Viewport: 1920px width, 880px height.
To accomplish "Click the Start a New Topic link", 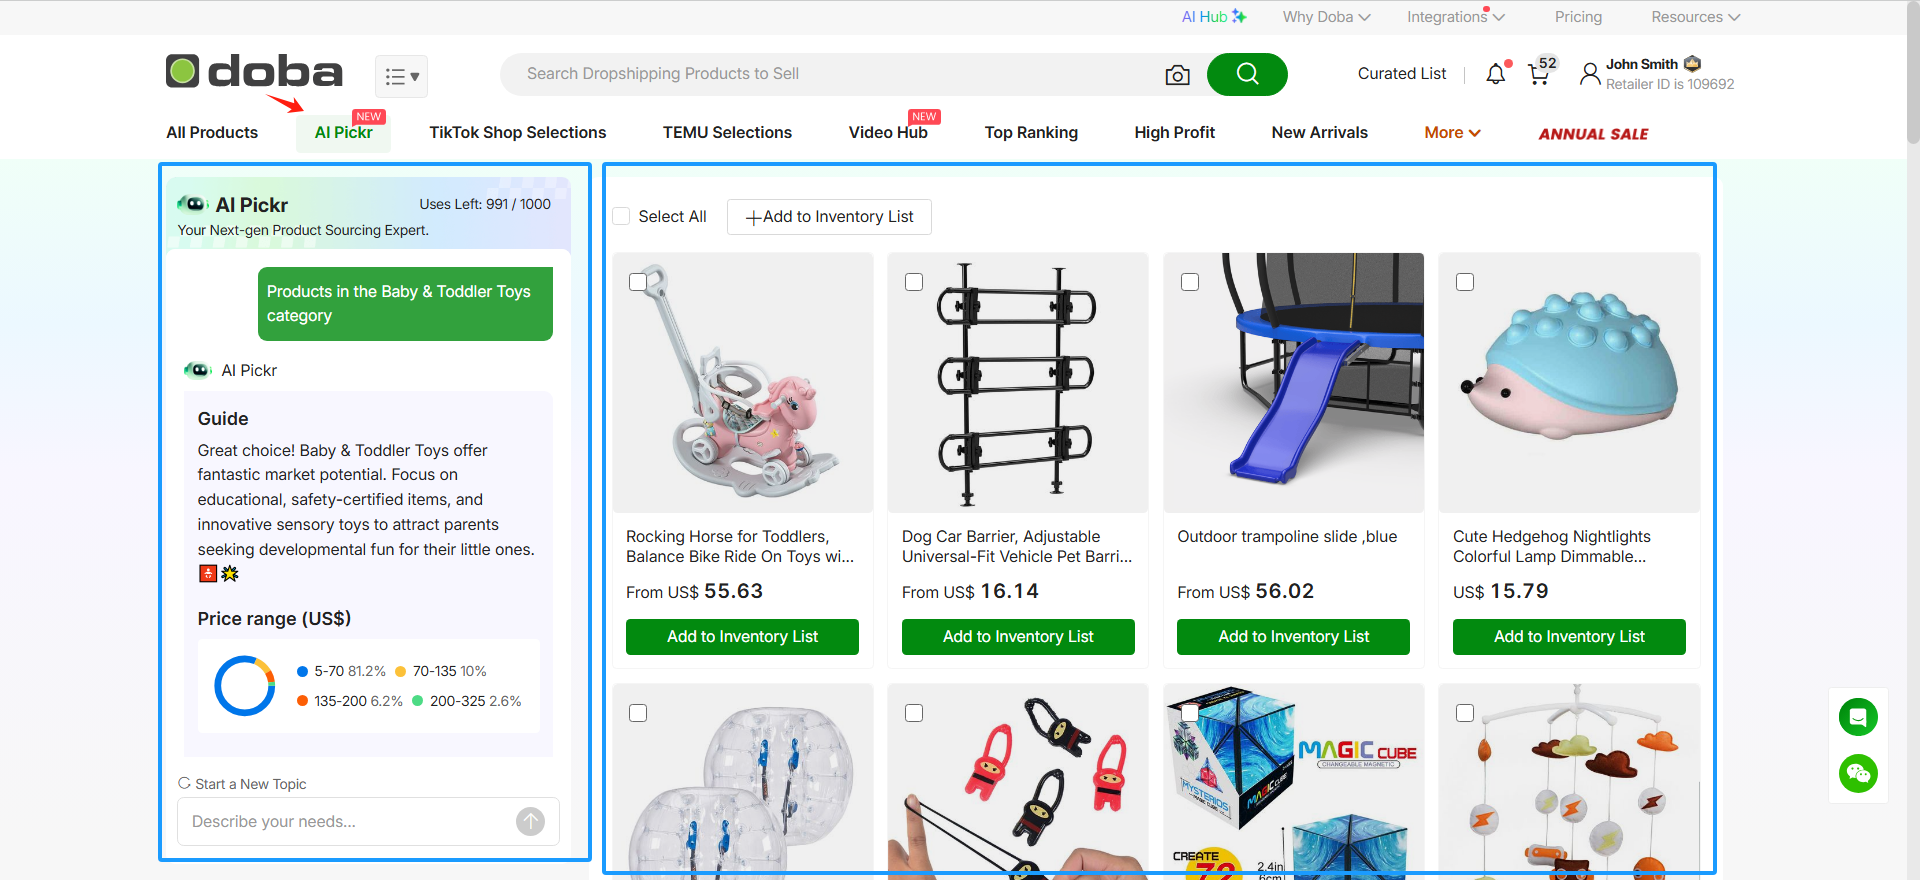I will (x=242, y=784).
